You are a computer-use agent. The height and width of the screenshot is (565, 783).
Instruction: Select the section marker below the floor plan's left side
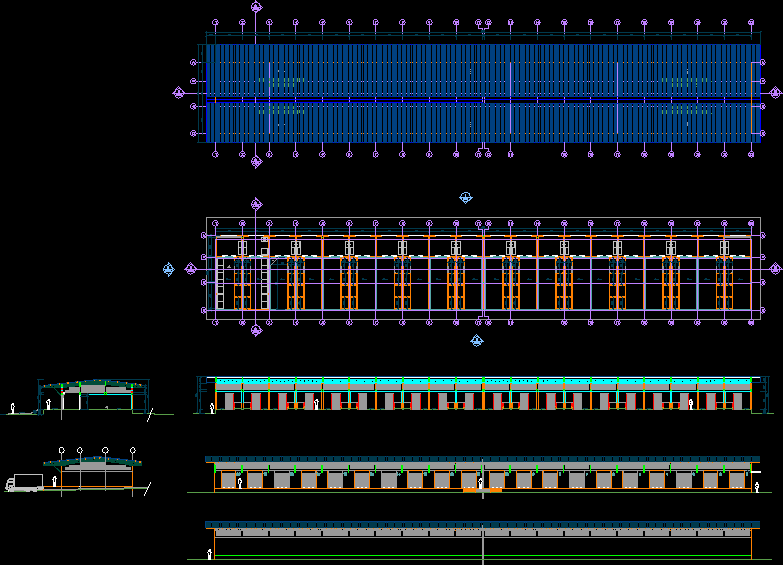click(x=256, y=330)
